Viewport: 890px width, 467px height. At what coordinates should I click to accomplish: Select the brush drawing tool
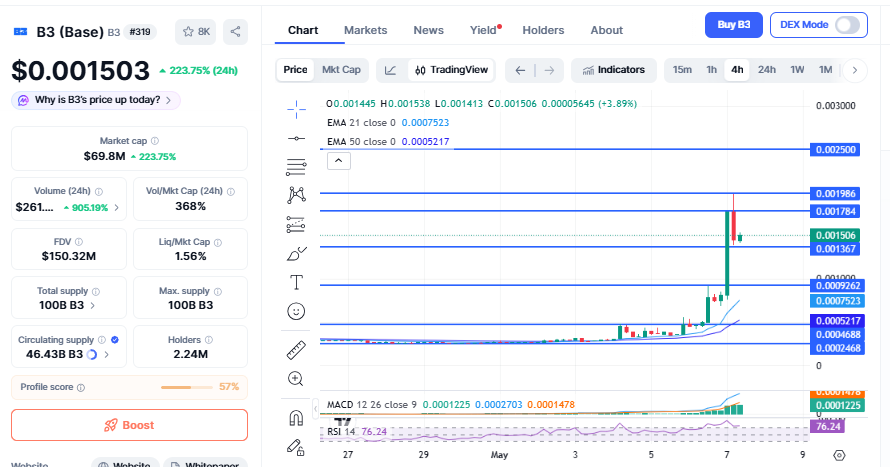coord(296,254)
